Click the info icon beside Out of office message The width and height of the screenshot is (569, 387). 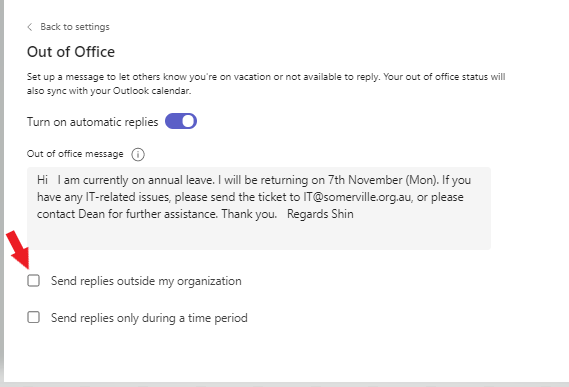tap(138, 154)
